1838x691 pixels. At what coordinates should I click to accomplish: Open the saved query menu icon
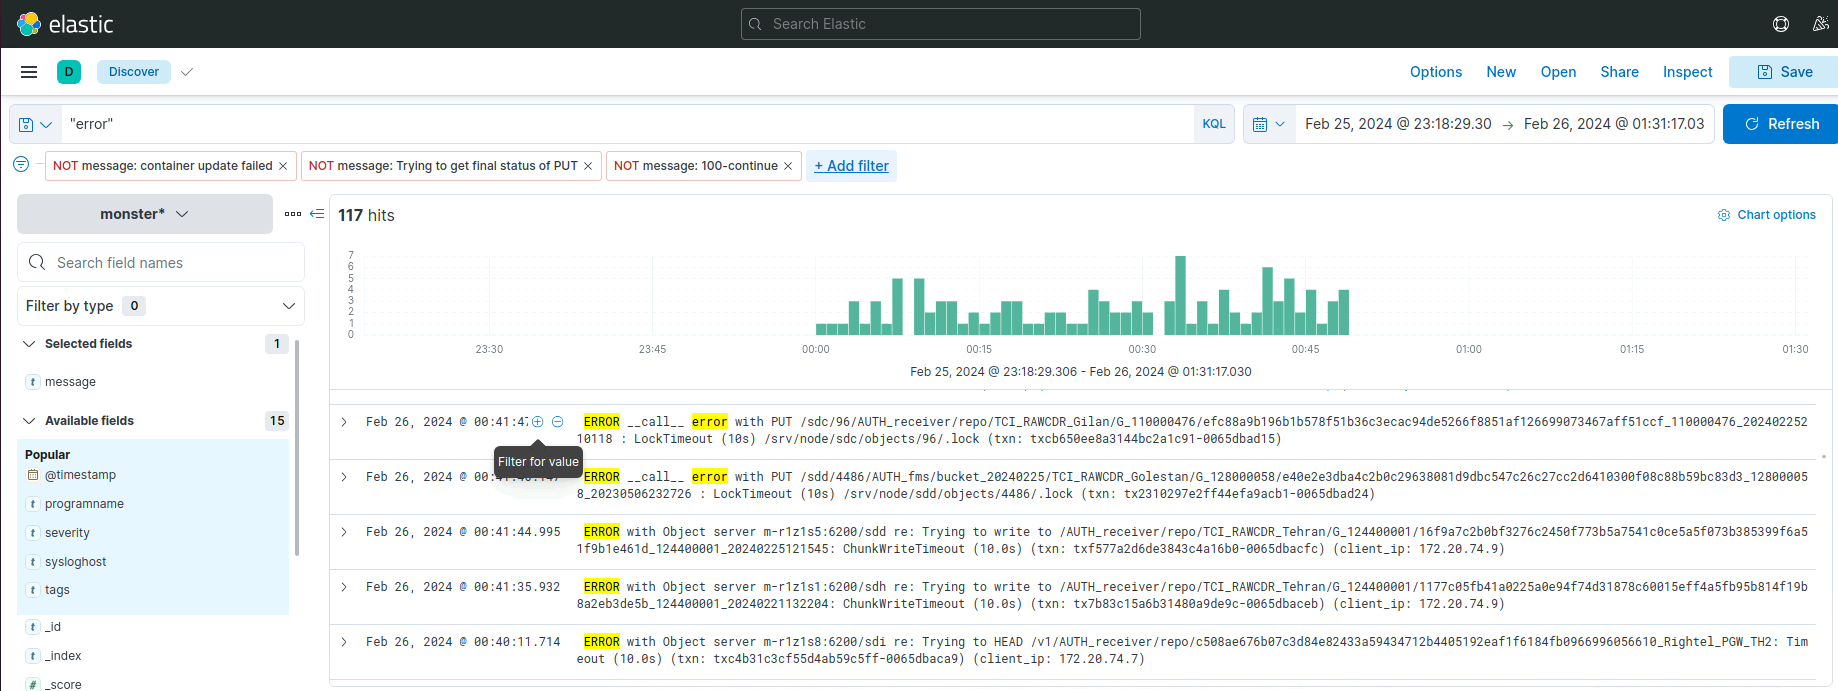[35, 124]
